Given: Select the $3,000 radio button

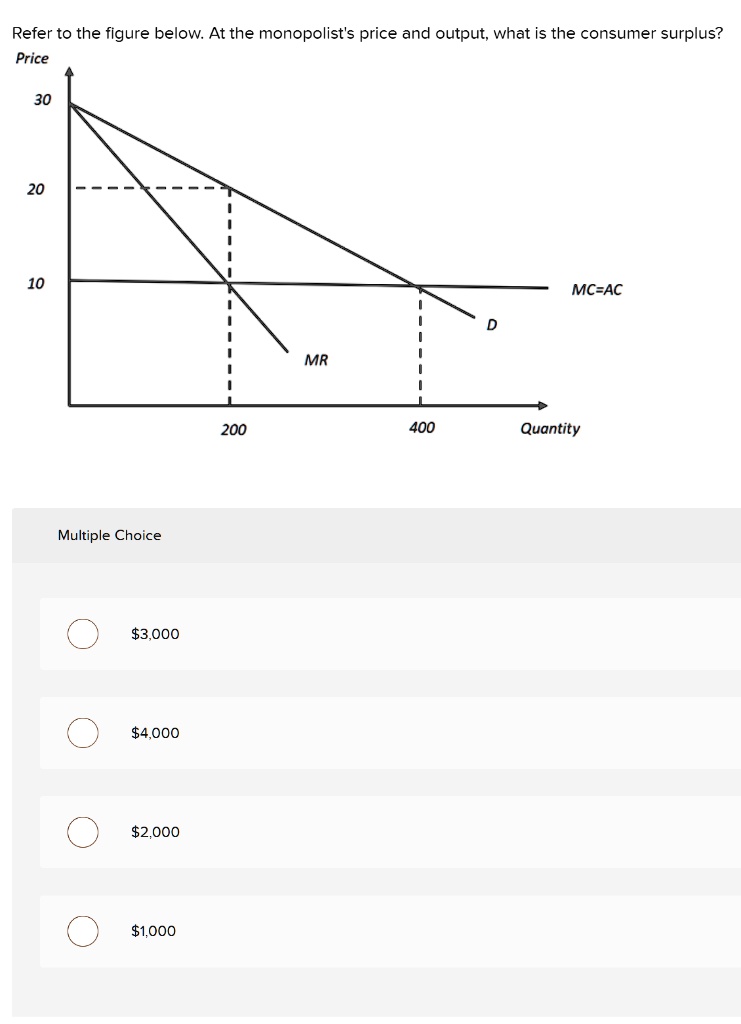Looking at the screenshot, I should 82,634.
